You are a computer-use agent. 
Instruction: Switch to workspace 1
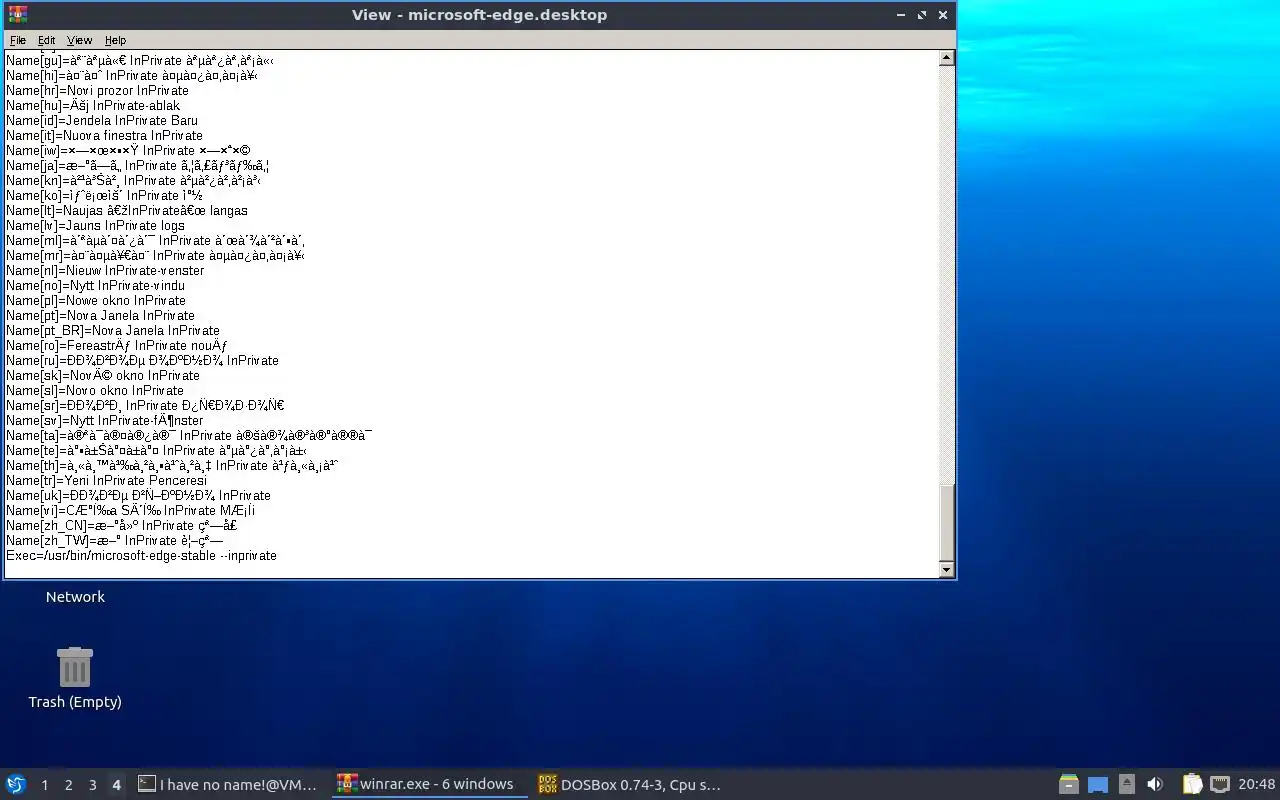tap(44, 785)
